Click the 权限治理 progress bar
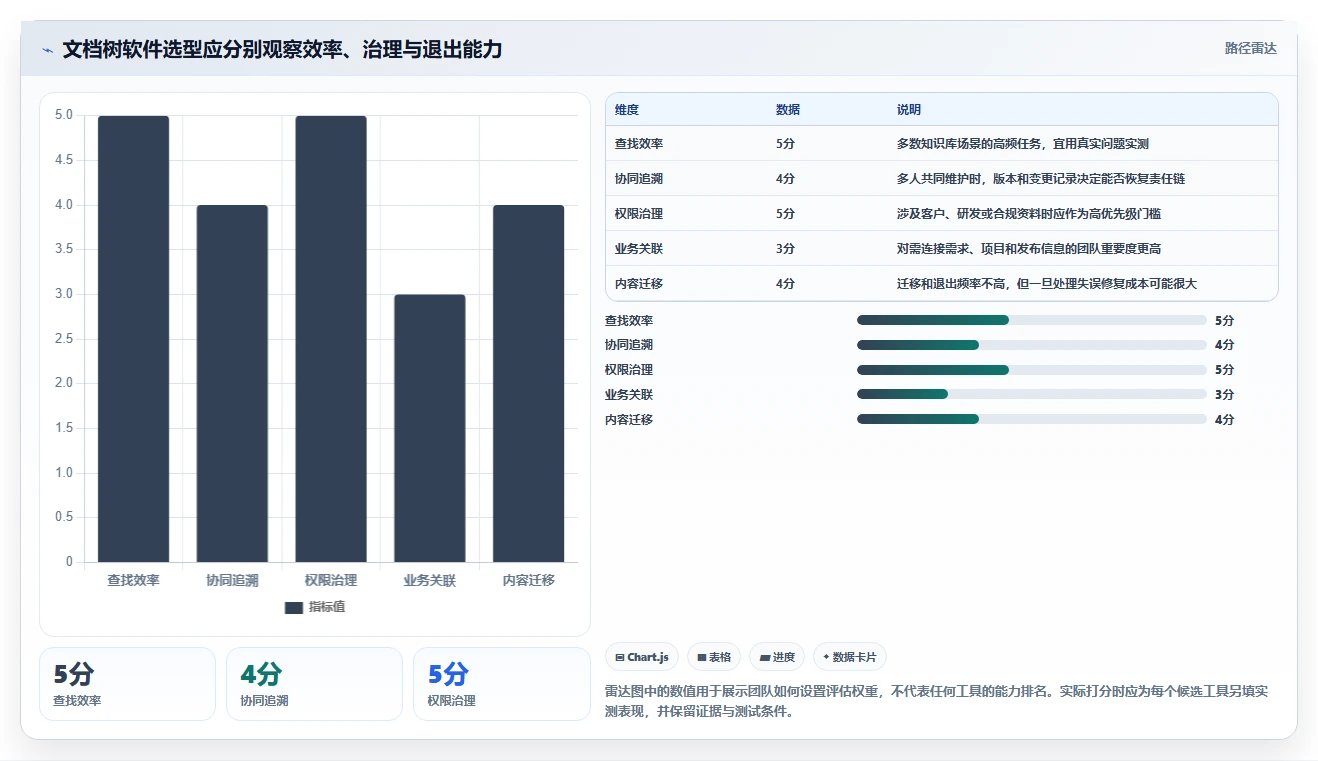Screen dimensions: 1318x761 click(1032, 370)
